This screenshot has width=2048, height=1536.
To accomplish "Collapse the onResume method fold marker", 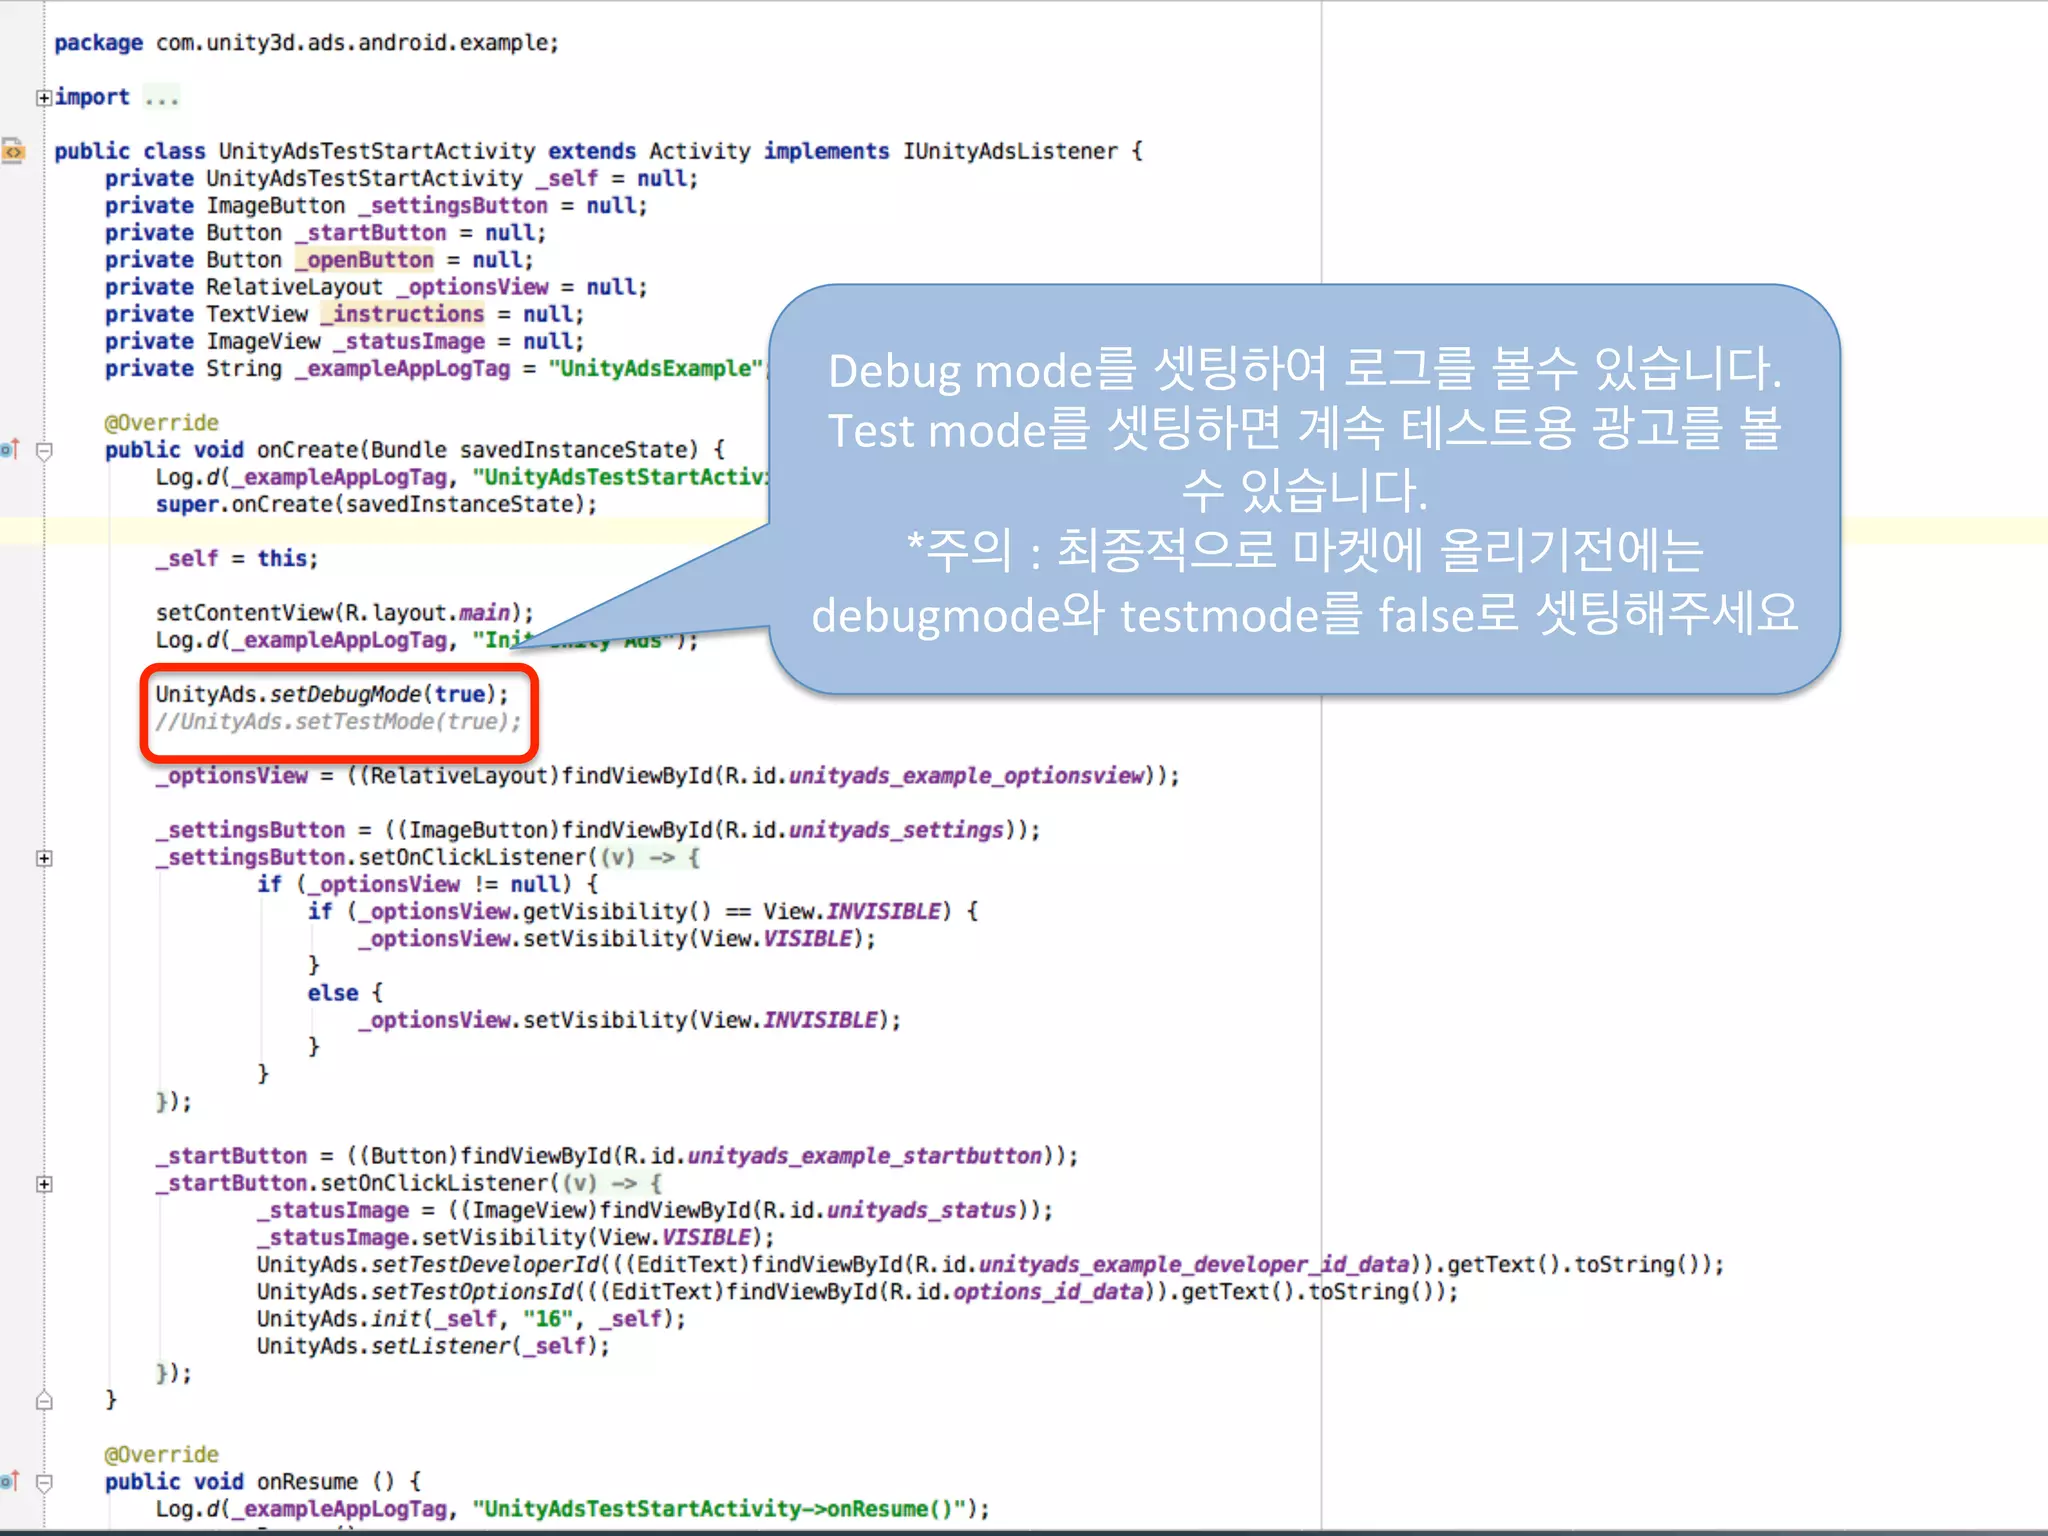I will point(44,1483).
